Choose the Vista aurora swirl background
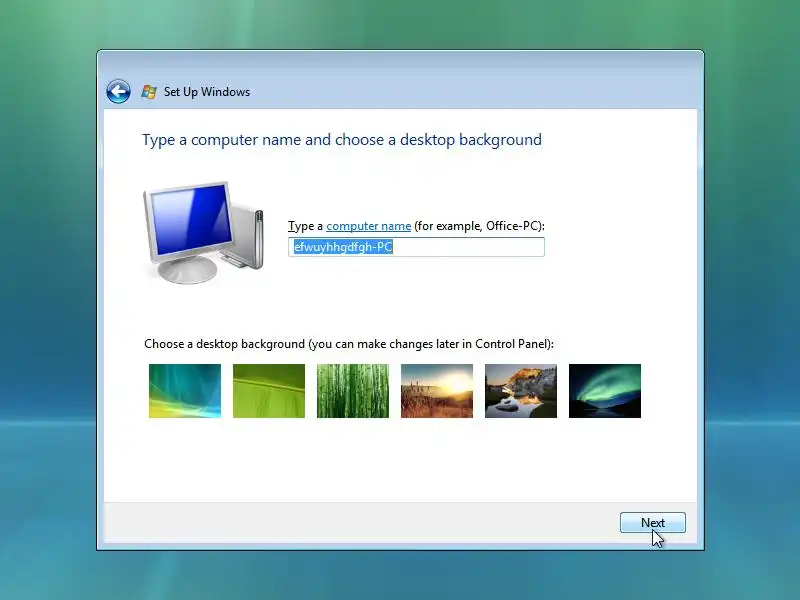The height and width of the screenshot is (600, 800). pyautogui.click(x=185, y=391)
